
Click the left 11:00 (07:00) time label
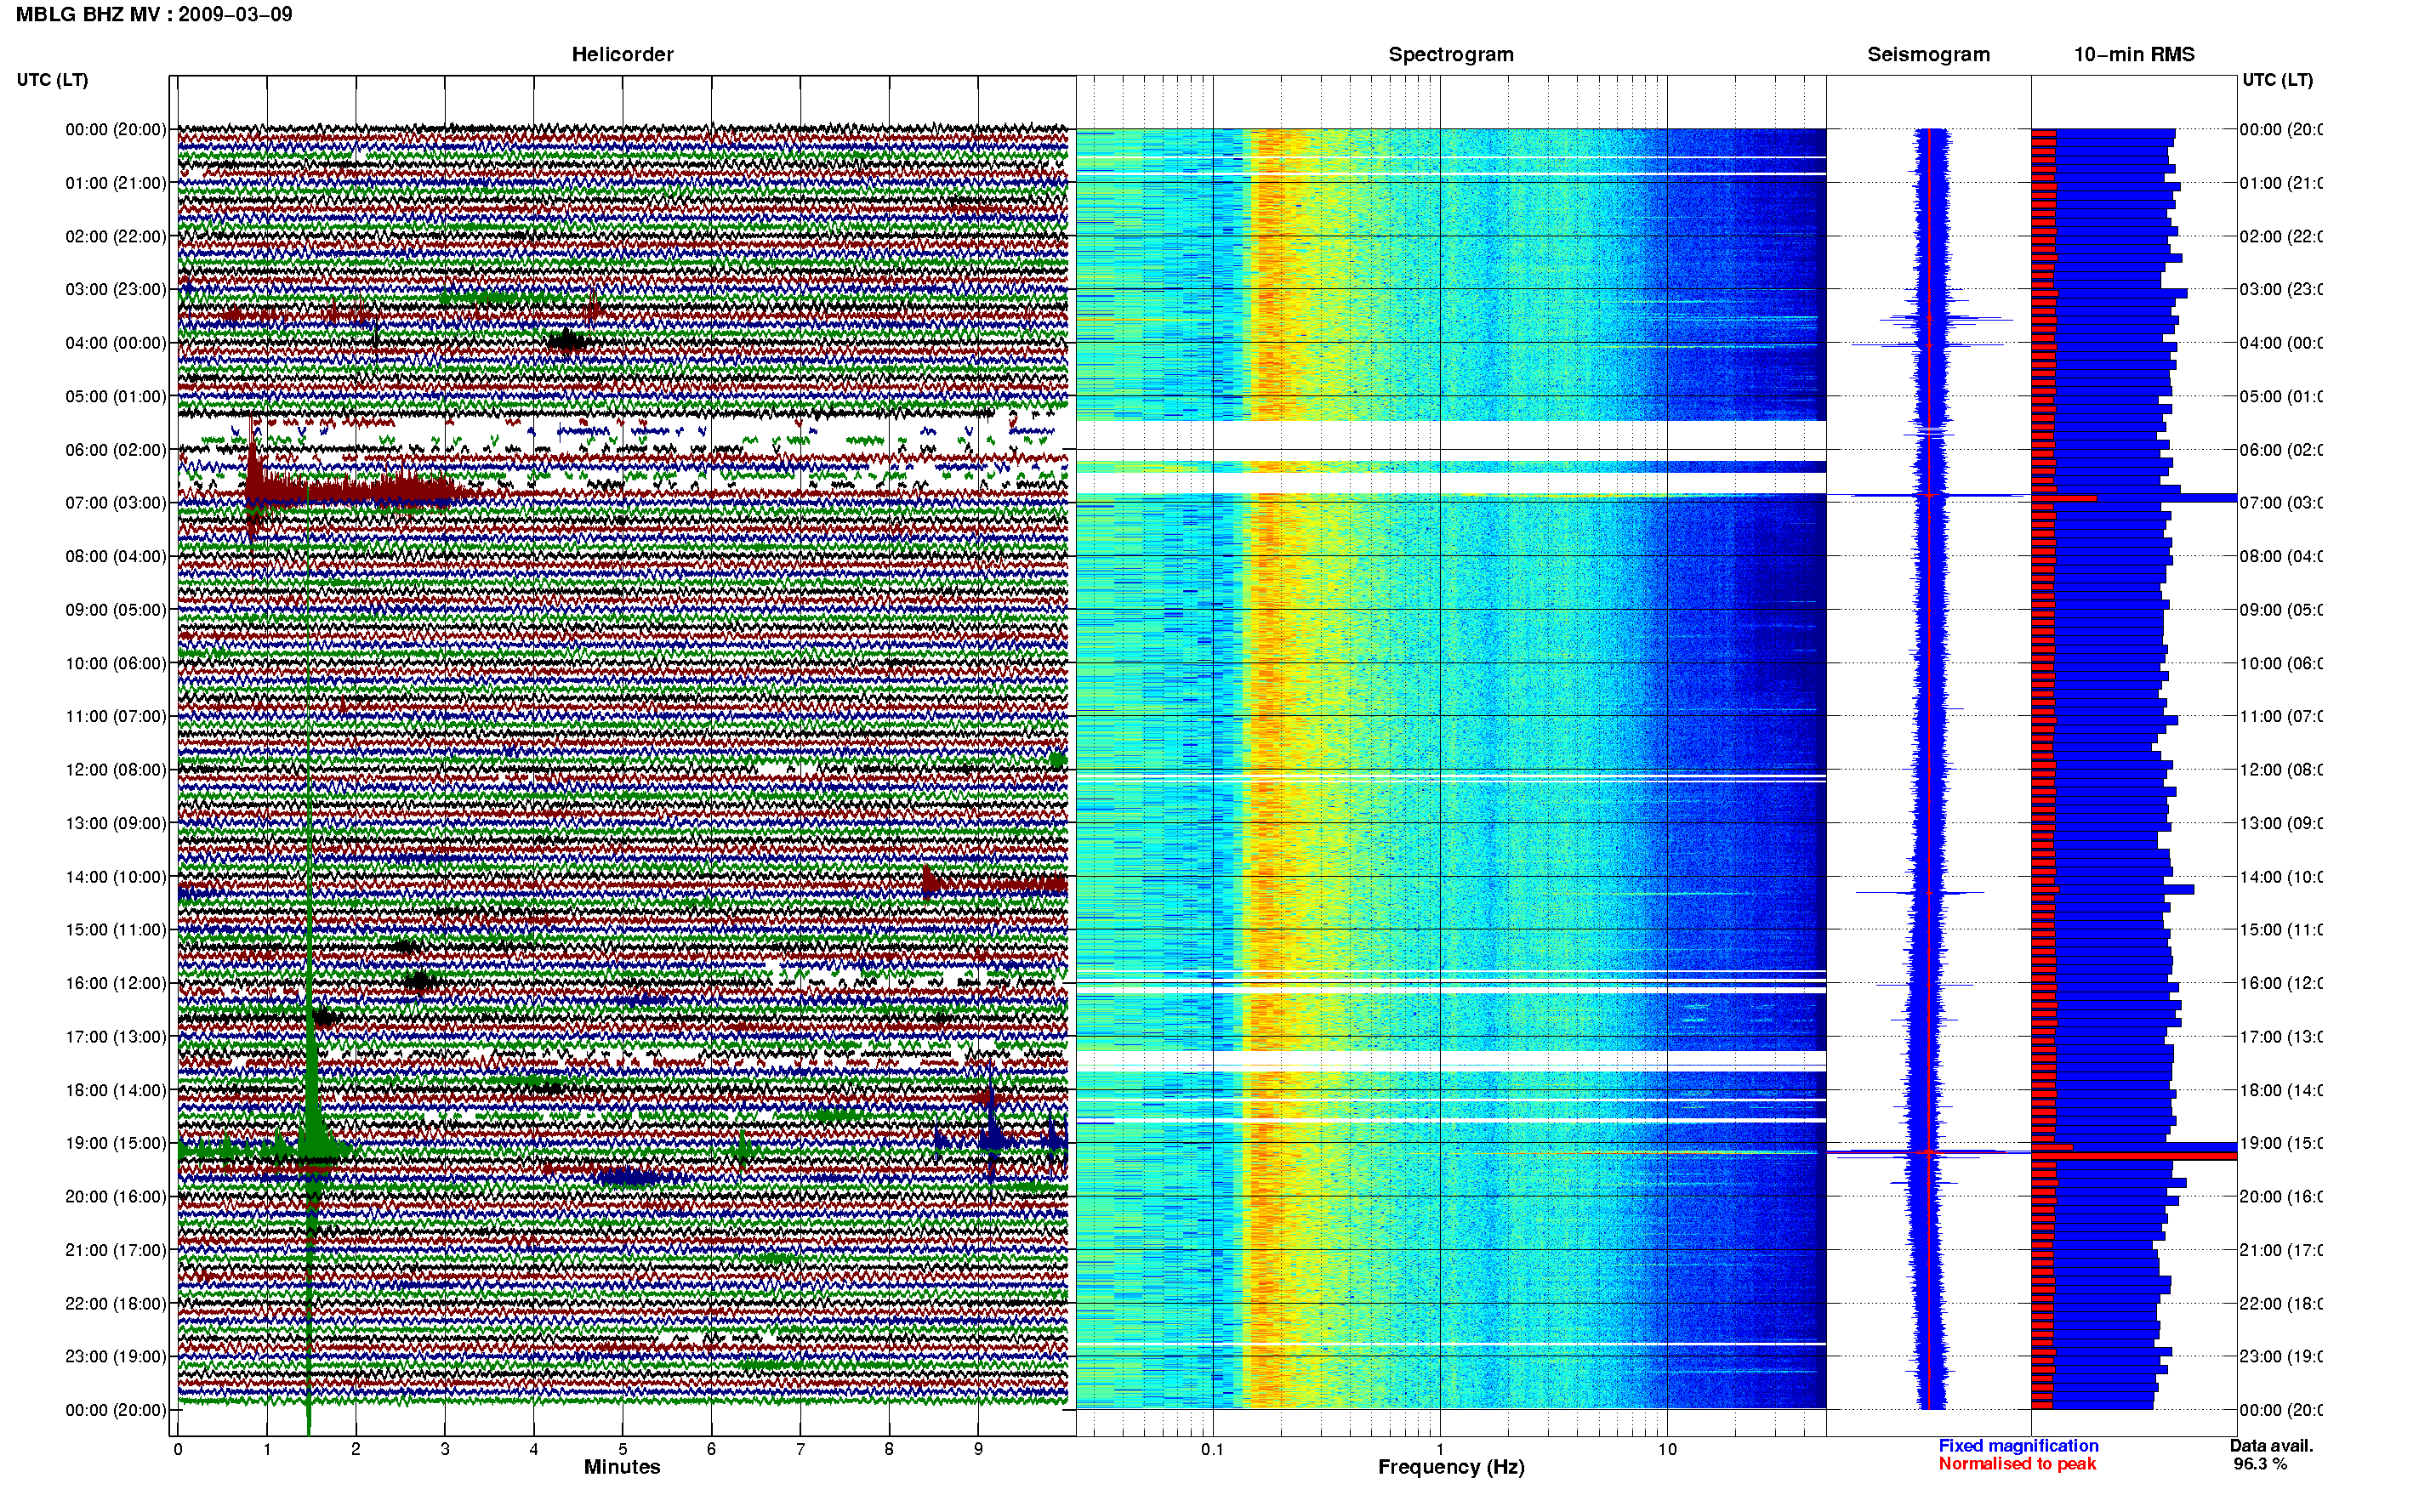[x=116, y=716]
